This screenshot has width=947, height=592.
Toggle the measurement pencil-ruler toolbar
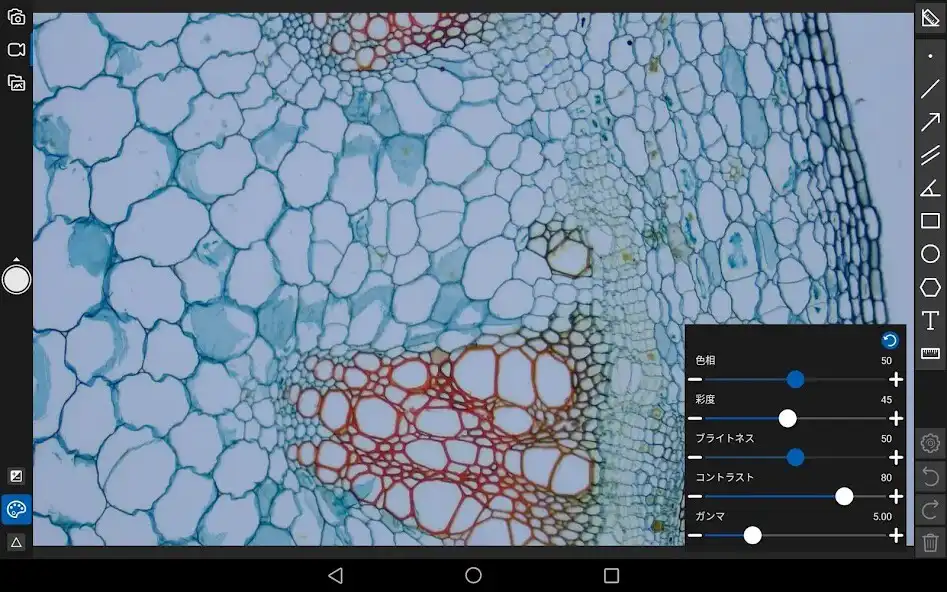click(930, 17)
